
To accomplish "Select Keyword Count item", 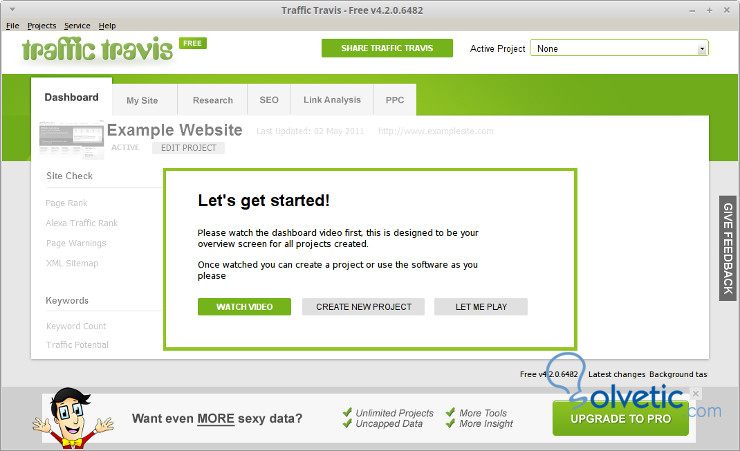I will point(76,326).
